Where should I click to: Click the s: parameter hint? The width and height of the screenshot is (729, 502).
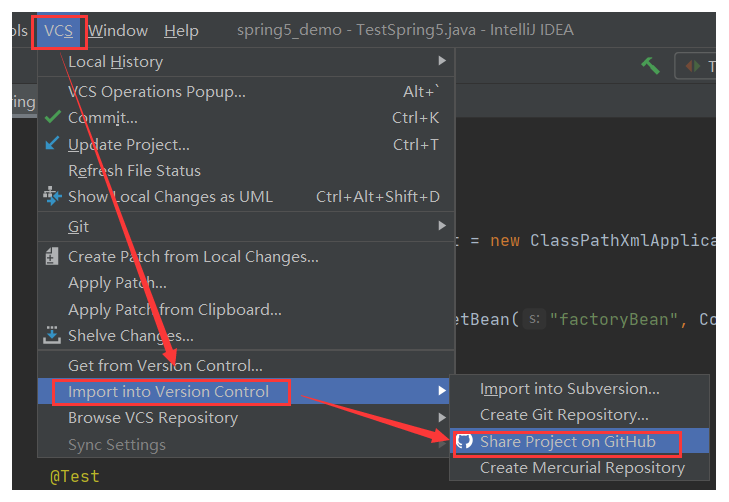coord(534,319)
